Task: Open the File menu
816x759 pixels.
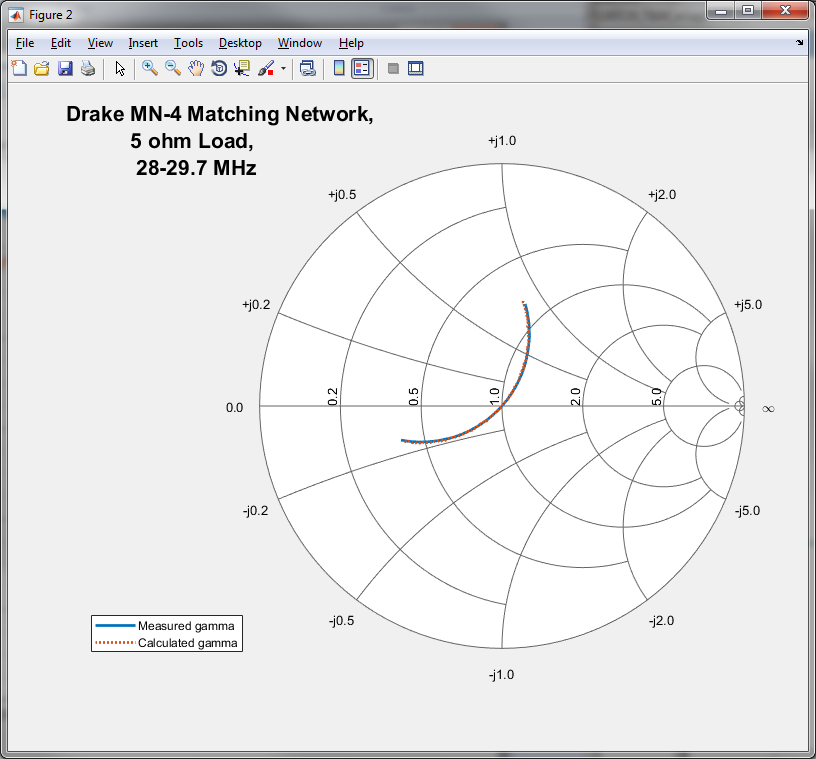Action: [25, 43]
